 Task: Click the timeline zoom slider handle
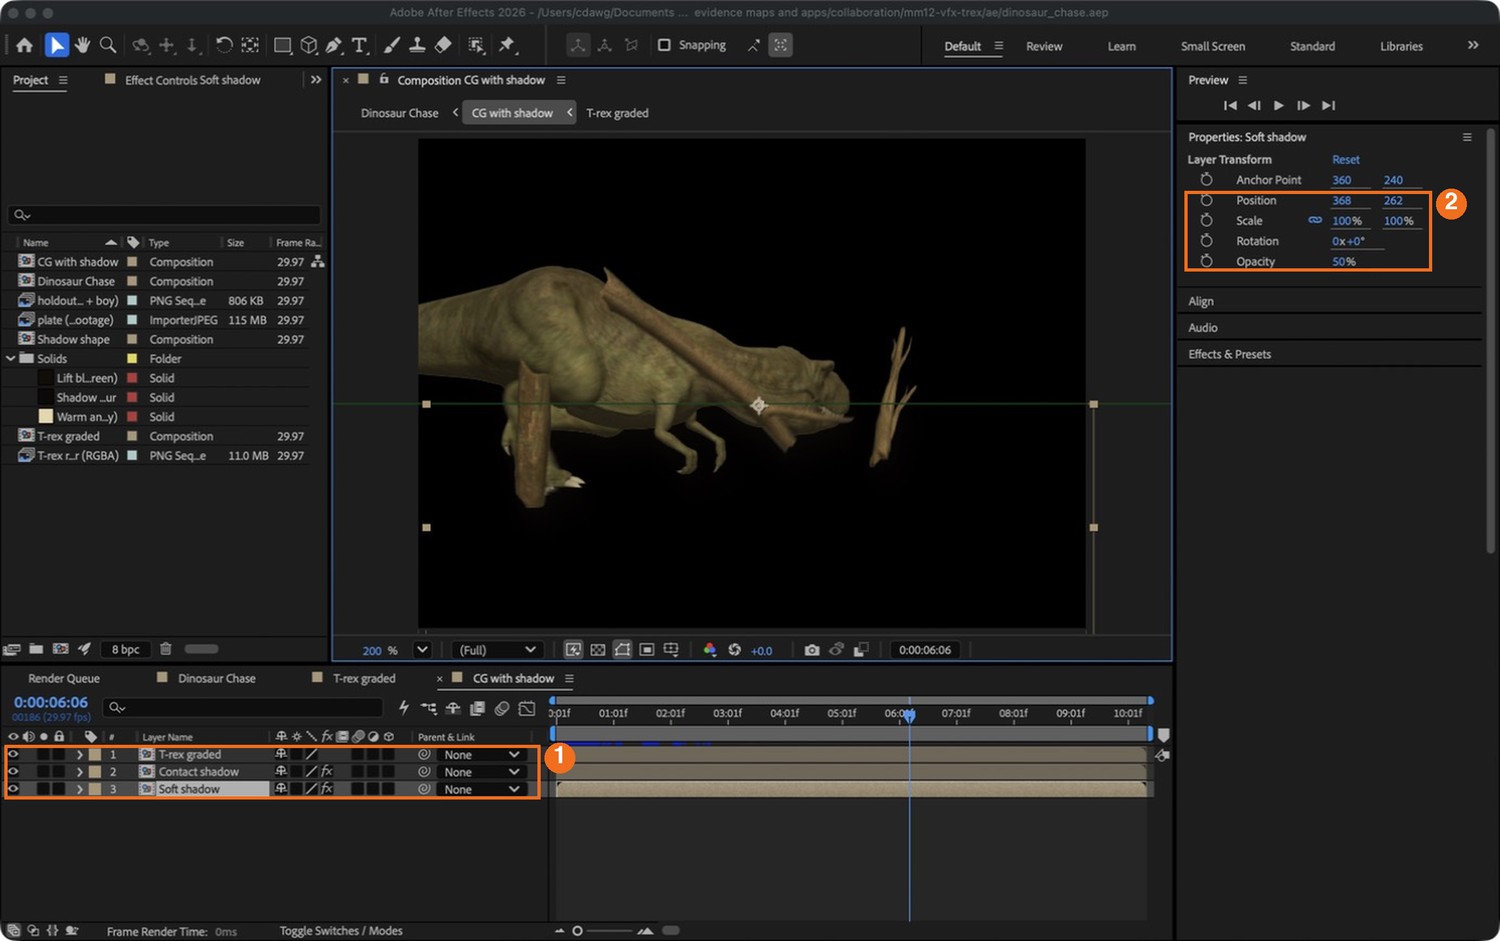pyautogui.click(x=577, y=931)
